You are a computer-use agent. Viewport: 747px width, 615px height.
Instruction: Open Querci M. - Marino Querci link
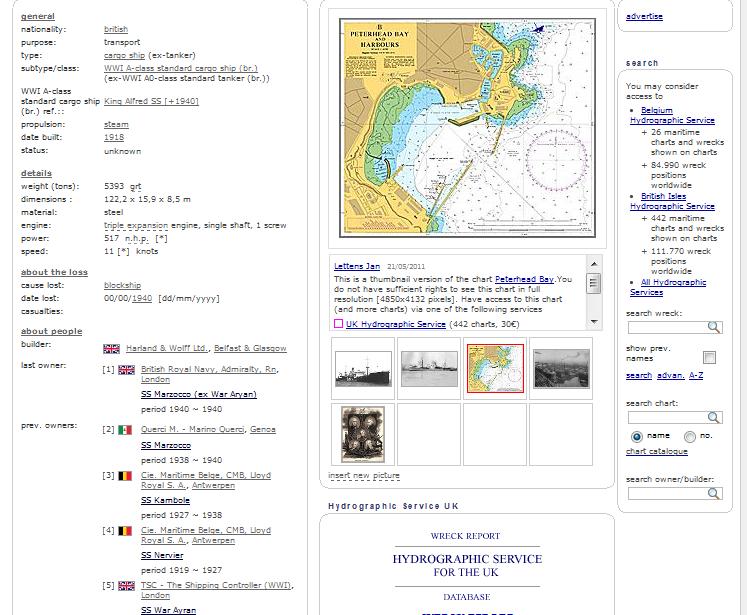pyautogui.click(x=193, y=429)
